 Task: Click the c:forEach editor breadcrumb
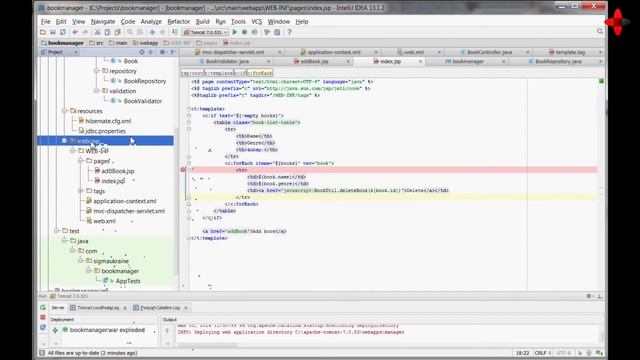click(x=260, y=73)
